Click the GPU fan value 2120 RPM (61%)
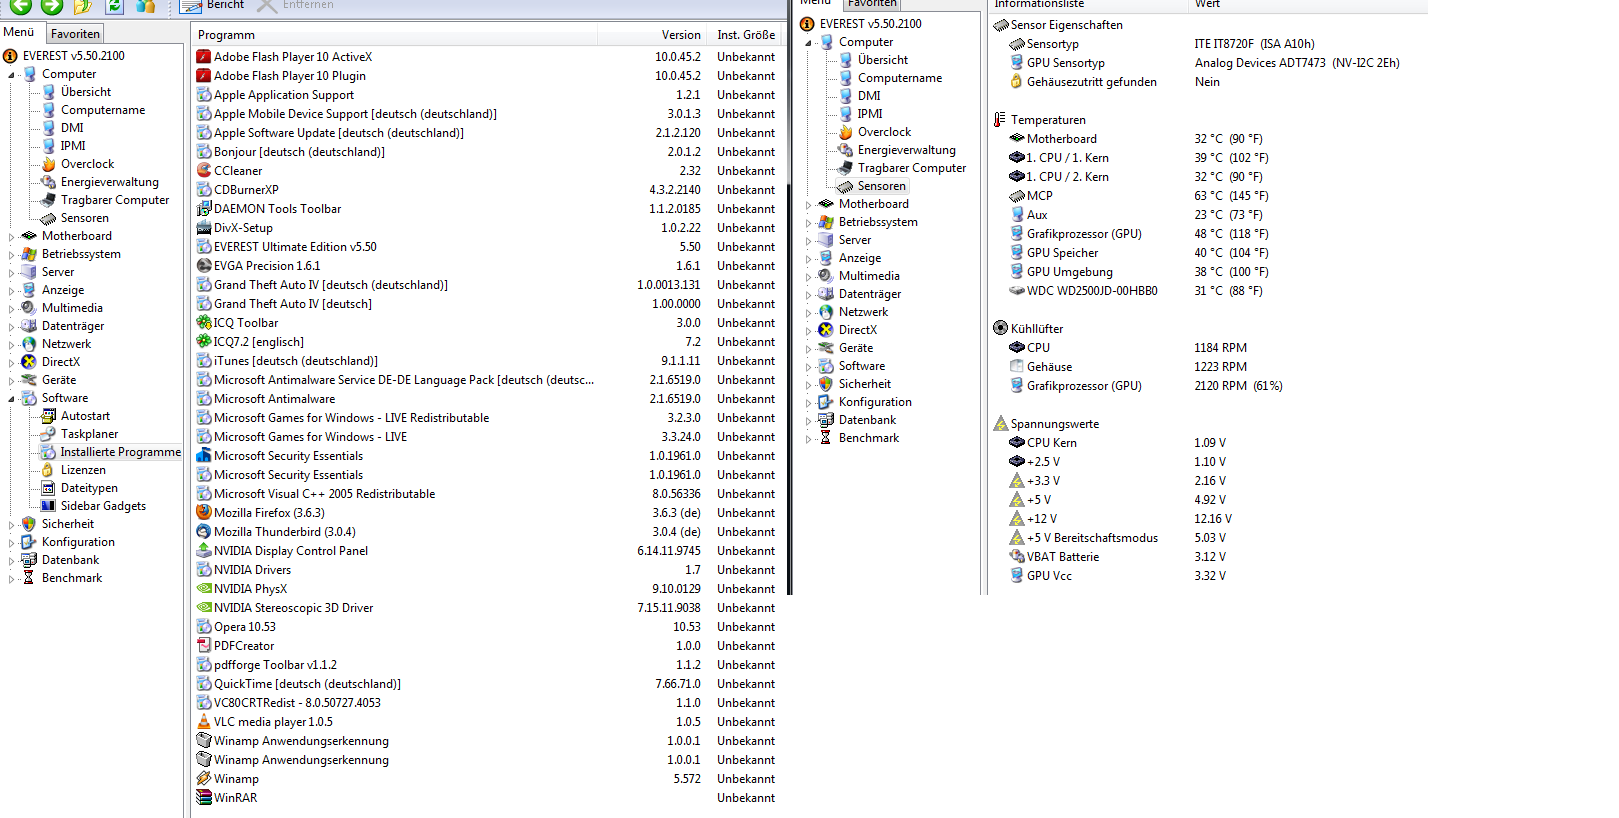The width and height of the screenshot is (1619, 818). point(1238,386)
